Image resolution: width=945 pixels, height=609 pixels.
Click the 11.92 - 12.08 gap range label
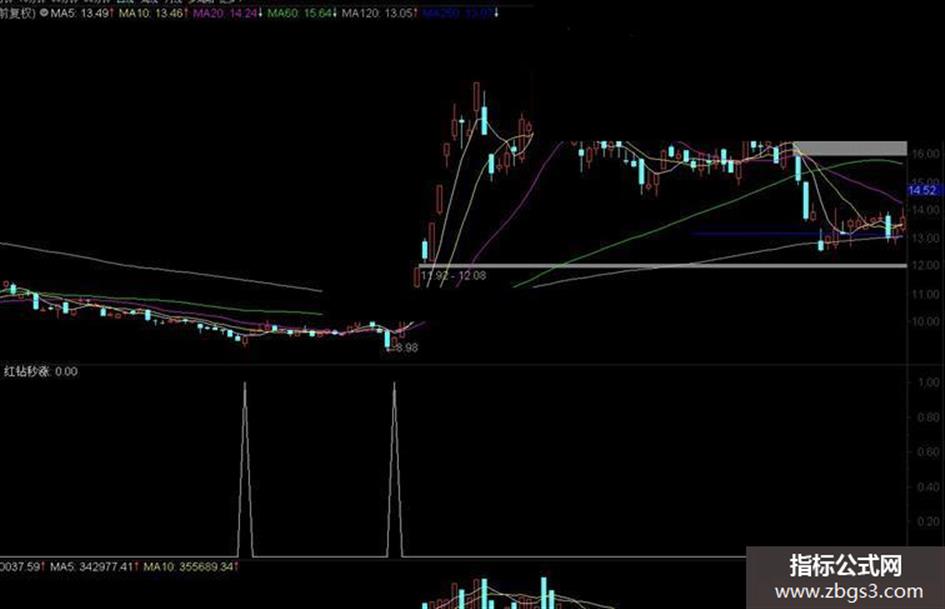[x=453, y=276]
